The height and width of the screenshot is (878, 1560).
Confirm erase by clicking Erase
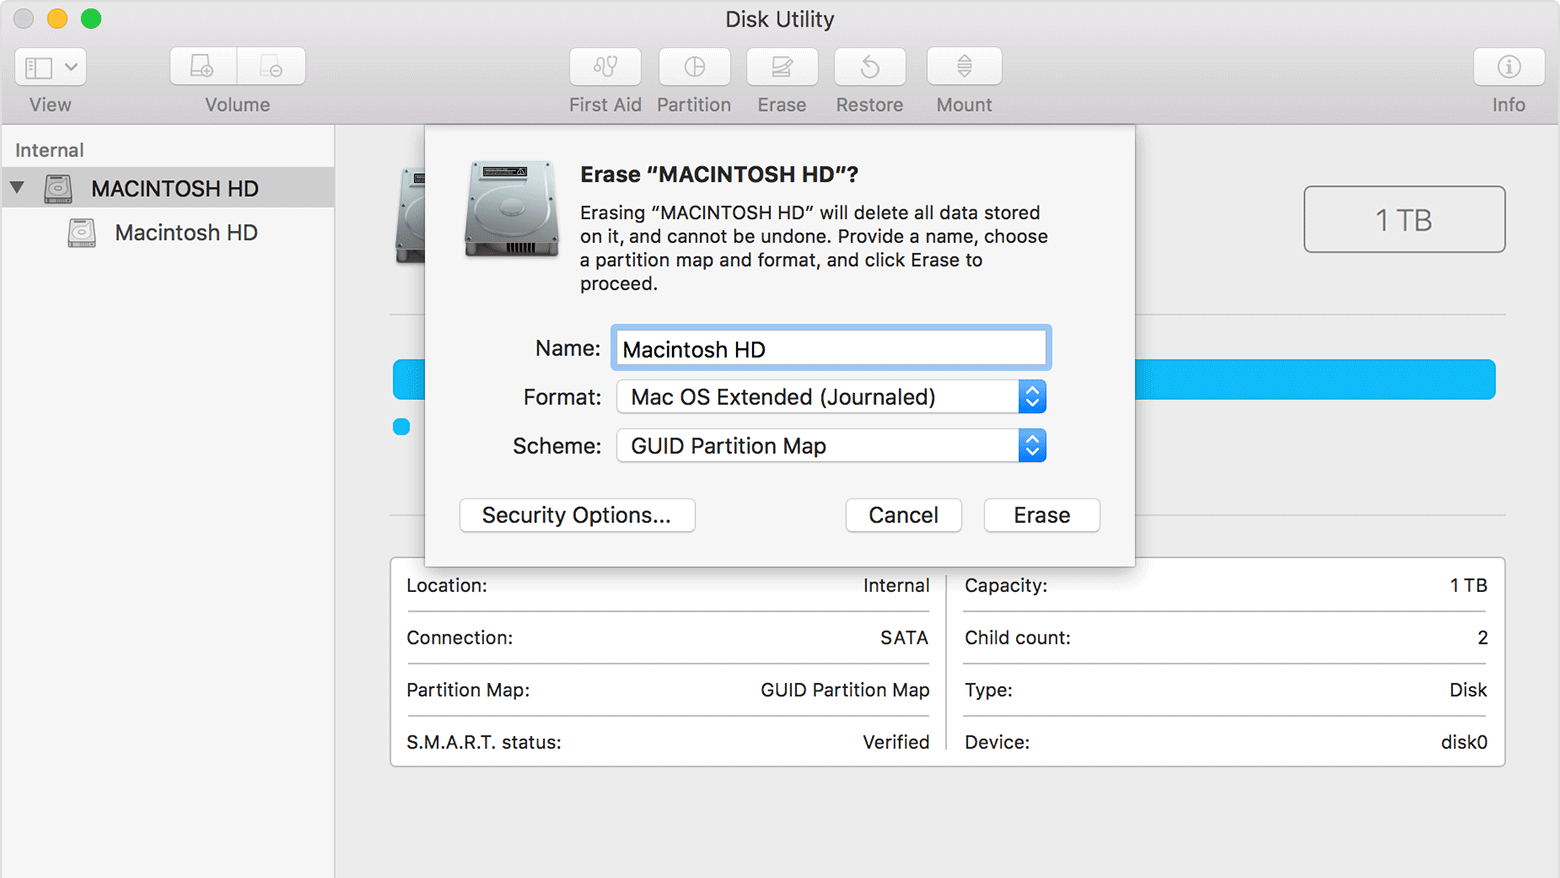pyautogui.click(x=1041, y=515)
